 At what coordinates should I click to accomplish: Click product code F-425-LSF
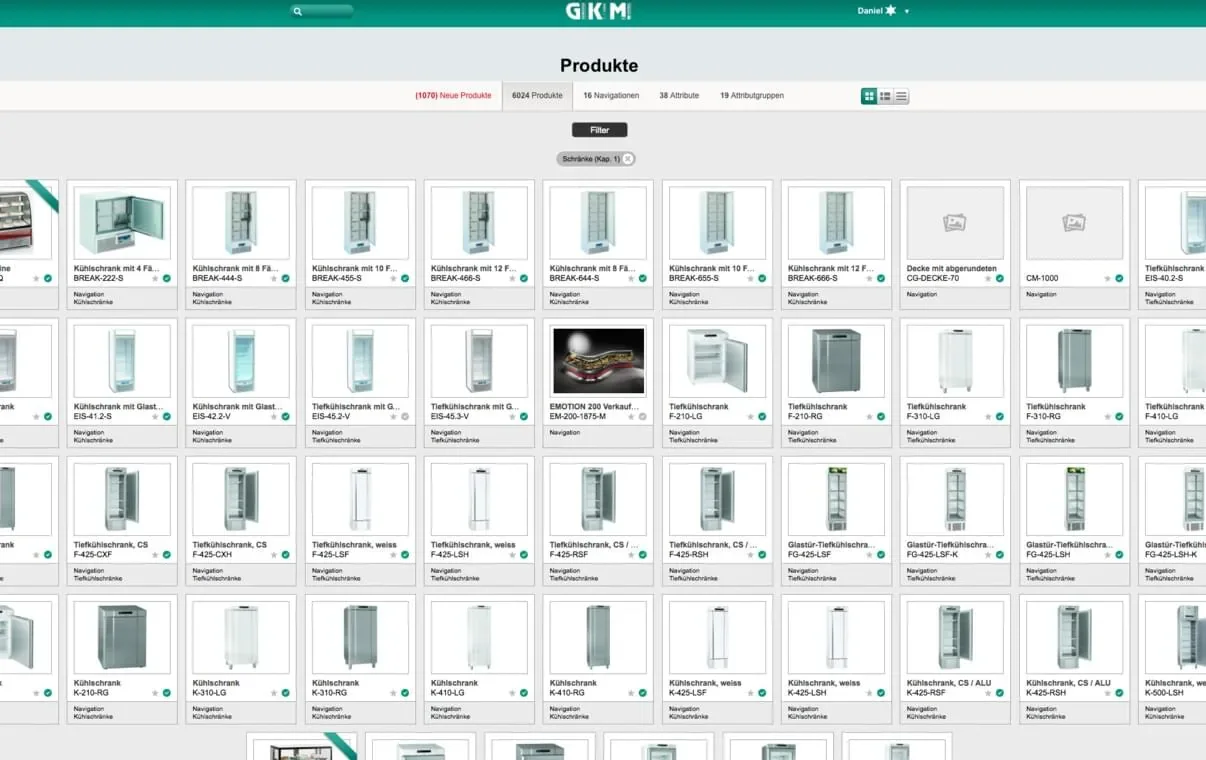click(331, 554)
